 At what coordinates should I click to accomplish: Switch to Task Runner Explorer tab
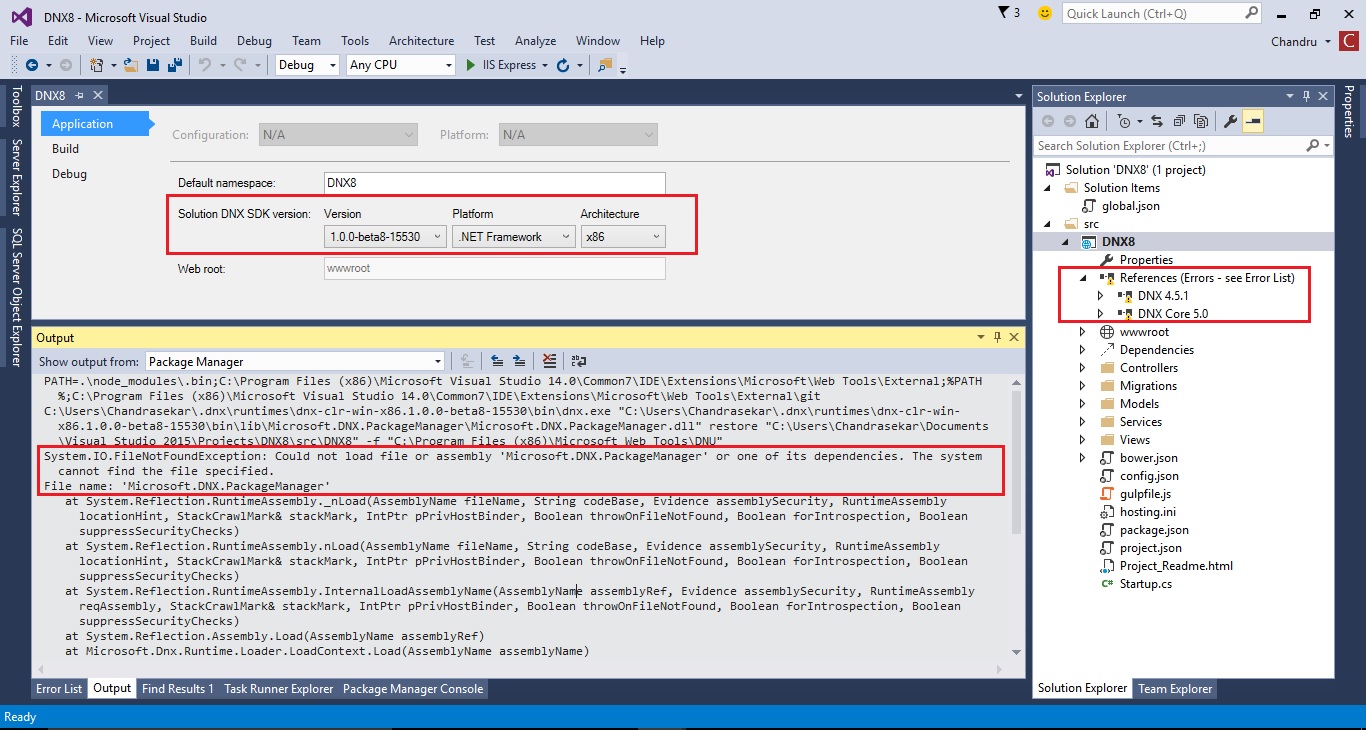279,689
